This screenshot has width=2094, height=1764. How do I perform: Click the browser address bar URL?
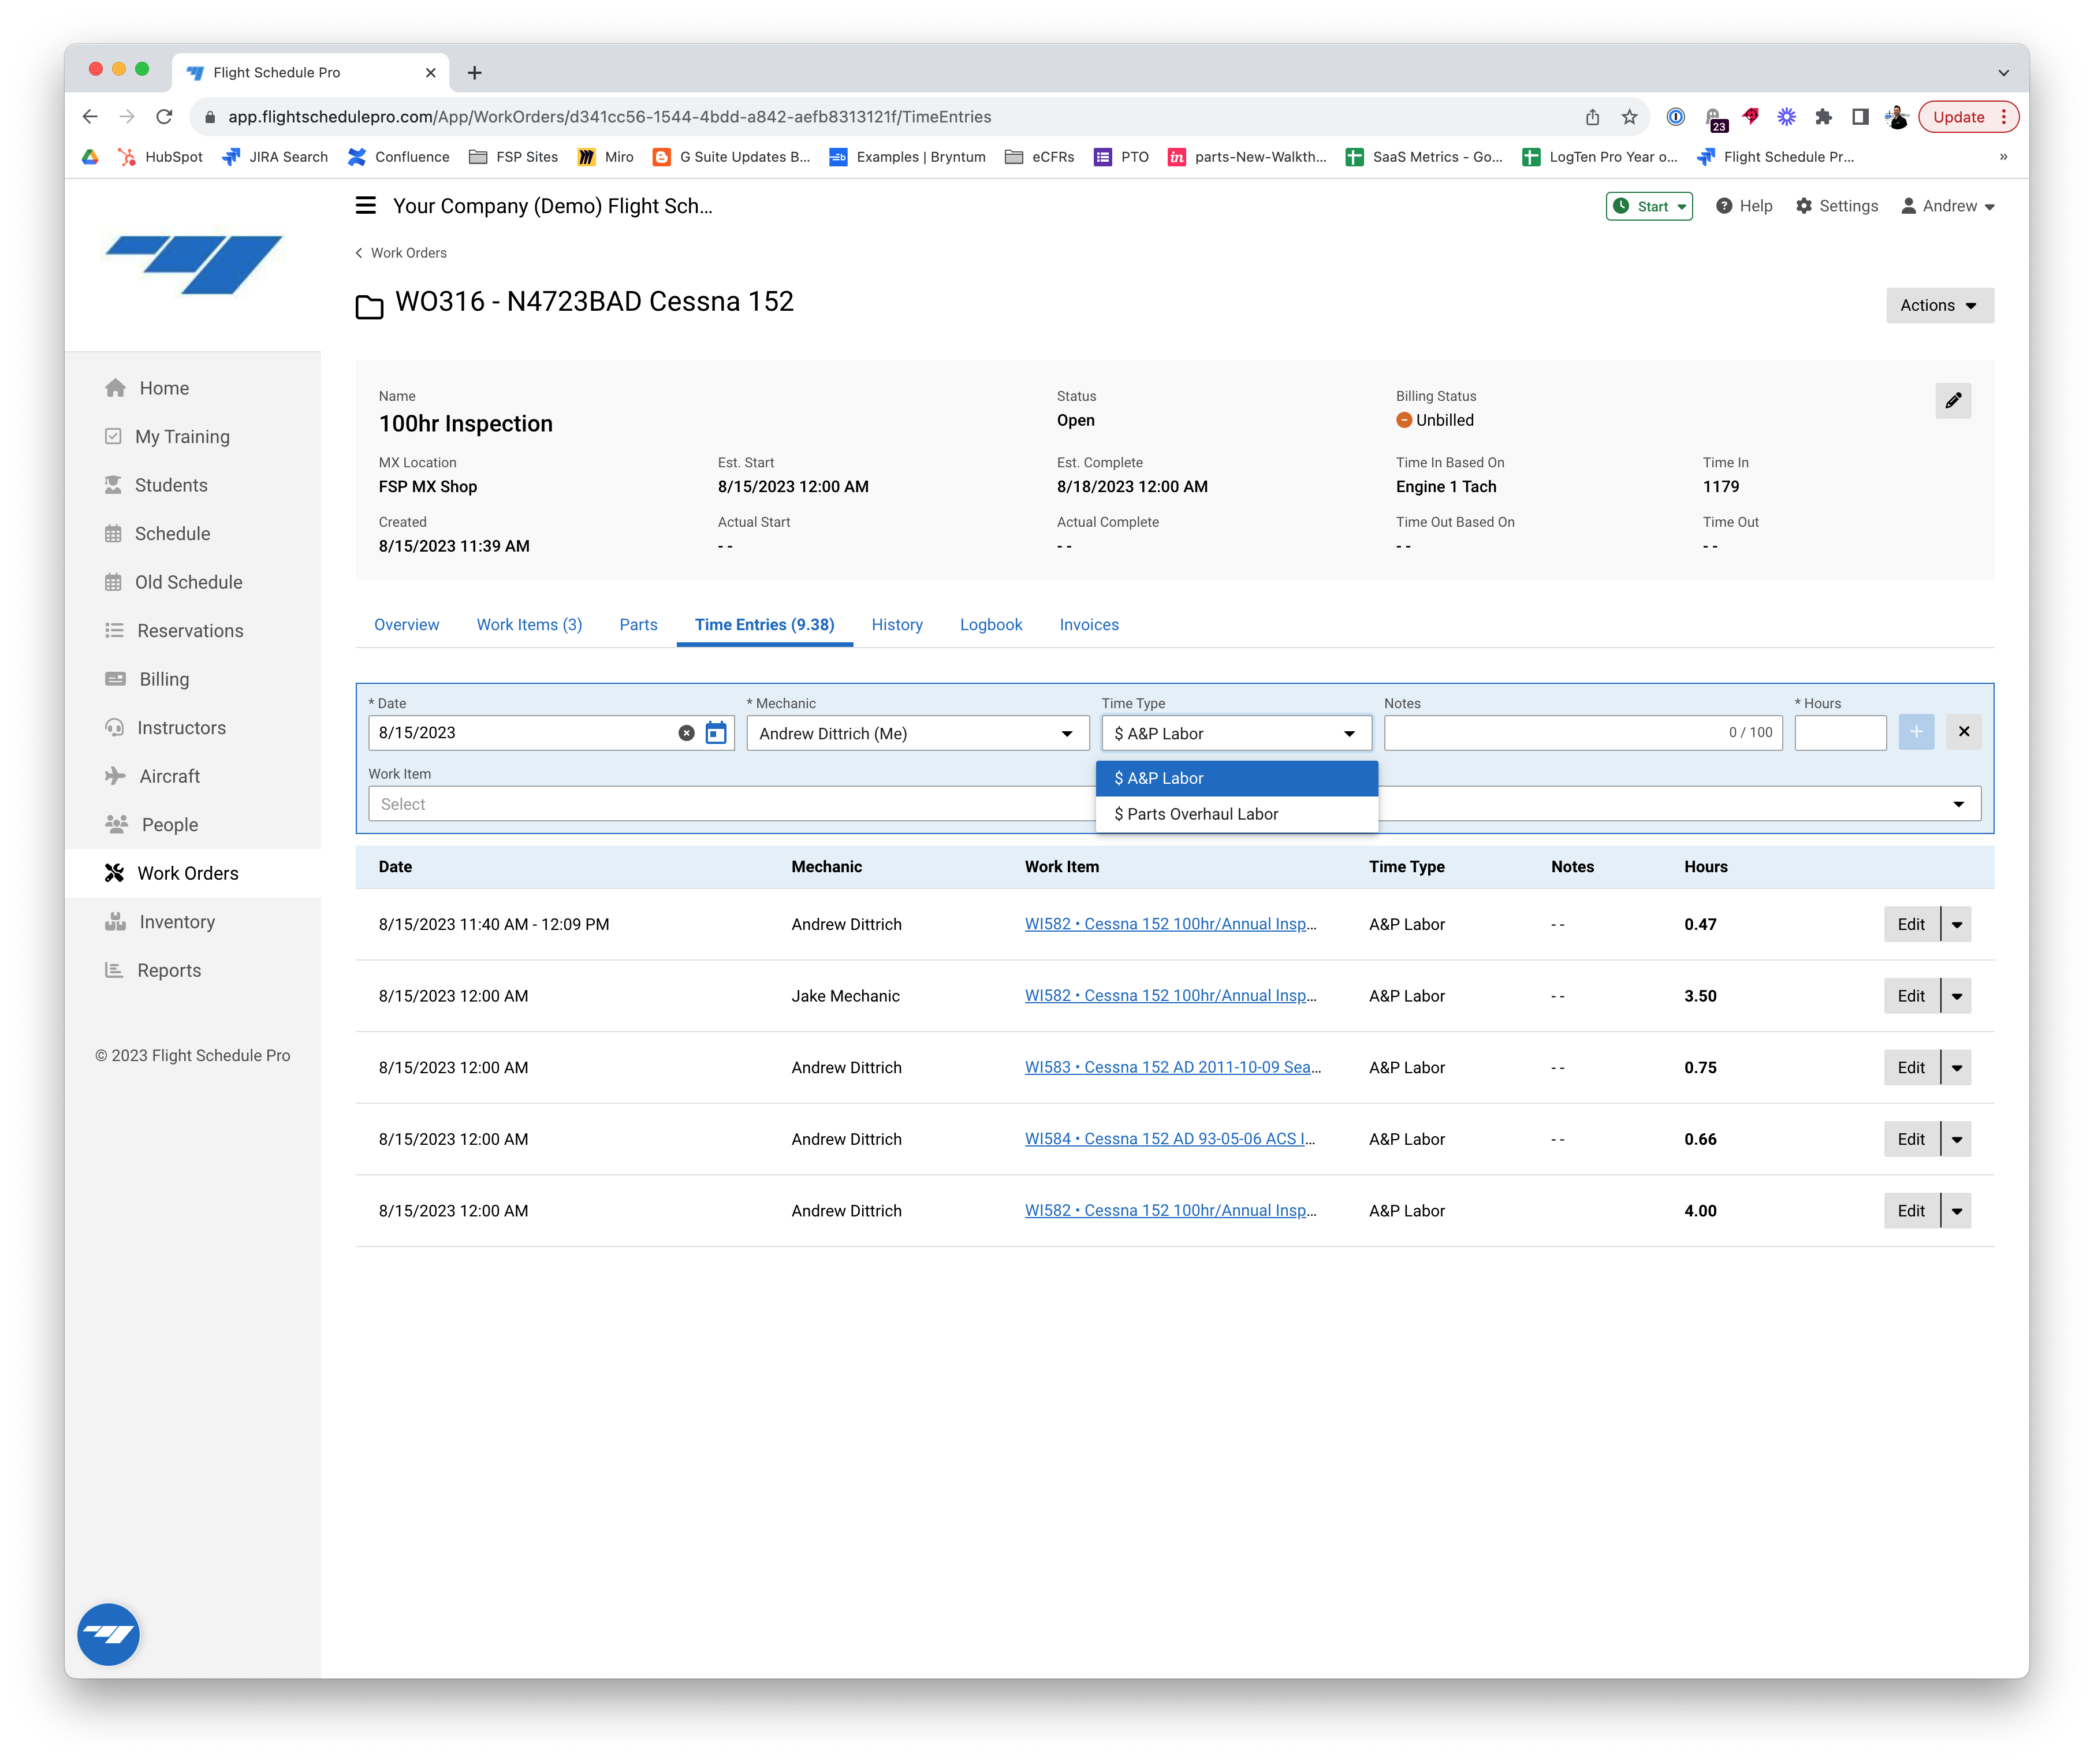tap(609, 116)
